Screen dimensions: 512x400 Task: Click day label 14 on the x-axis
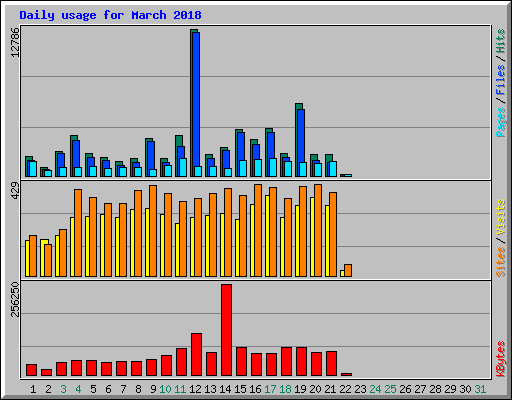[x=225, y=389]
